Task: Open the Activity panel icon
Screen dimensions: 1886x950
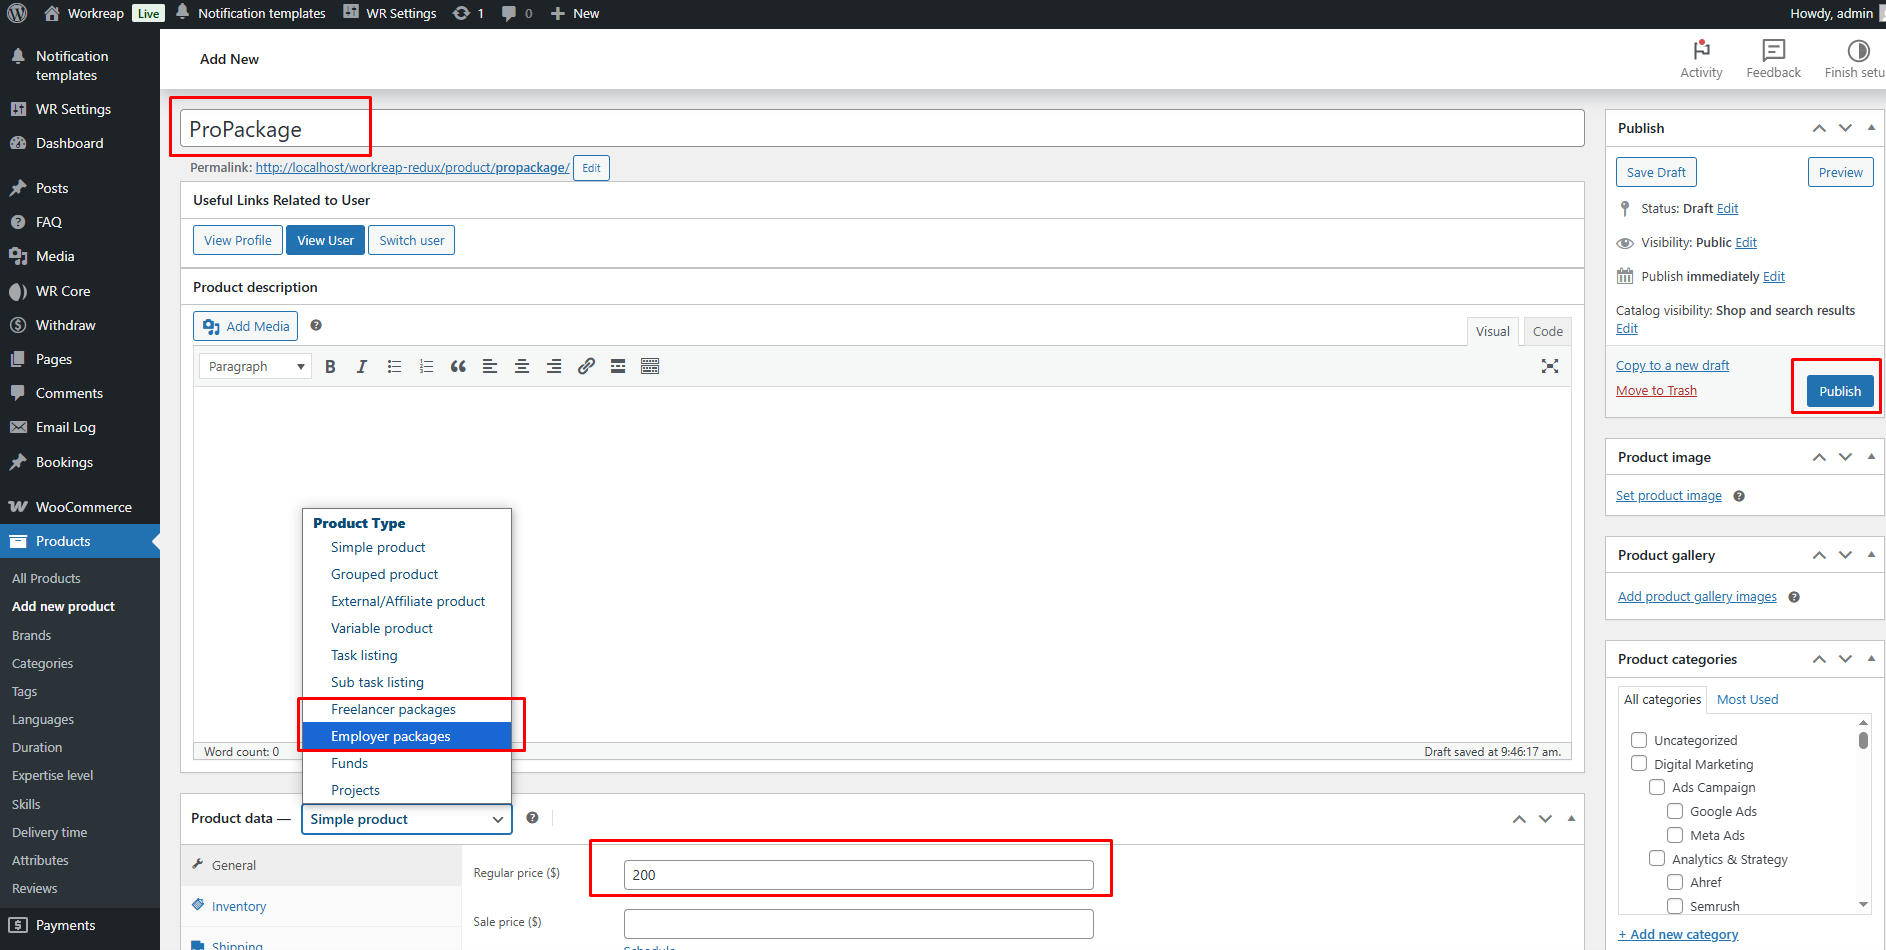Action: tap(1700, 59)
